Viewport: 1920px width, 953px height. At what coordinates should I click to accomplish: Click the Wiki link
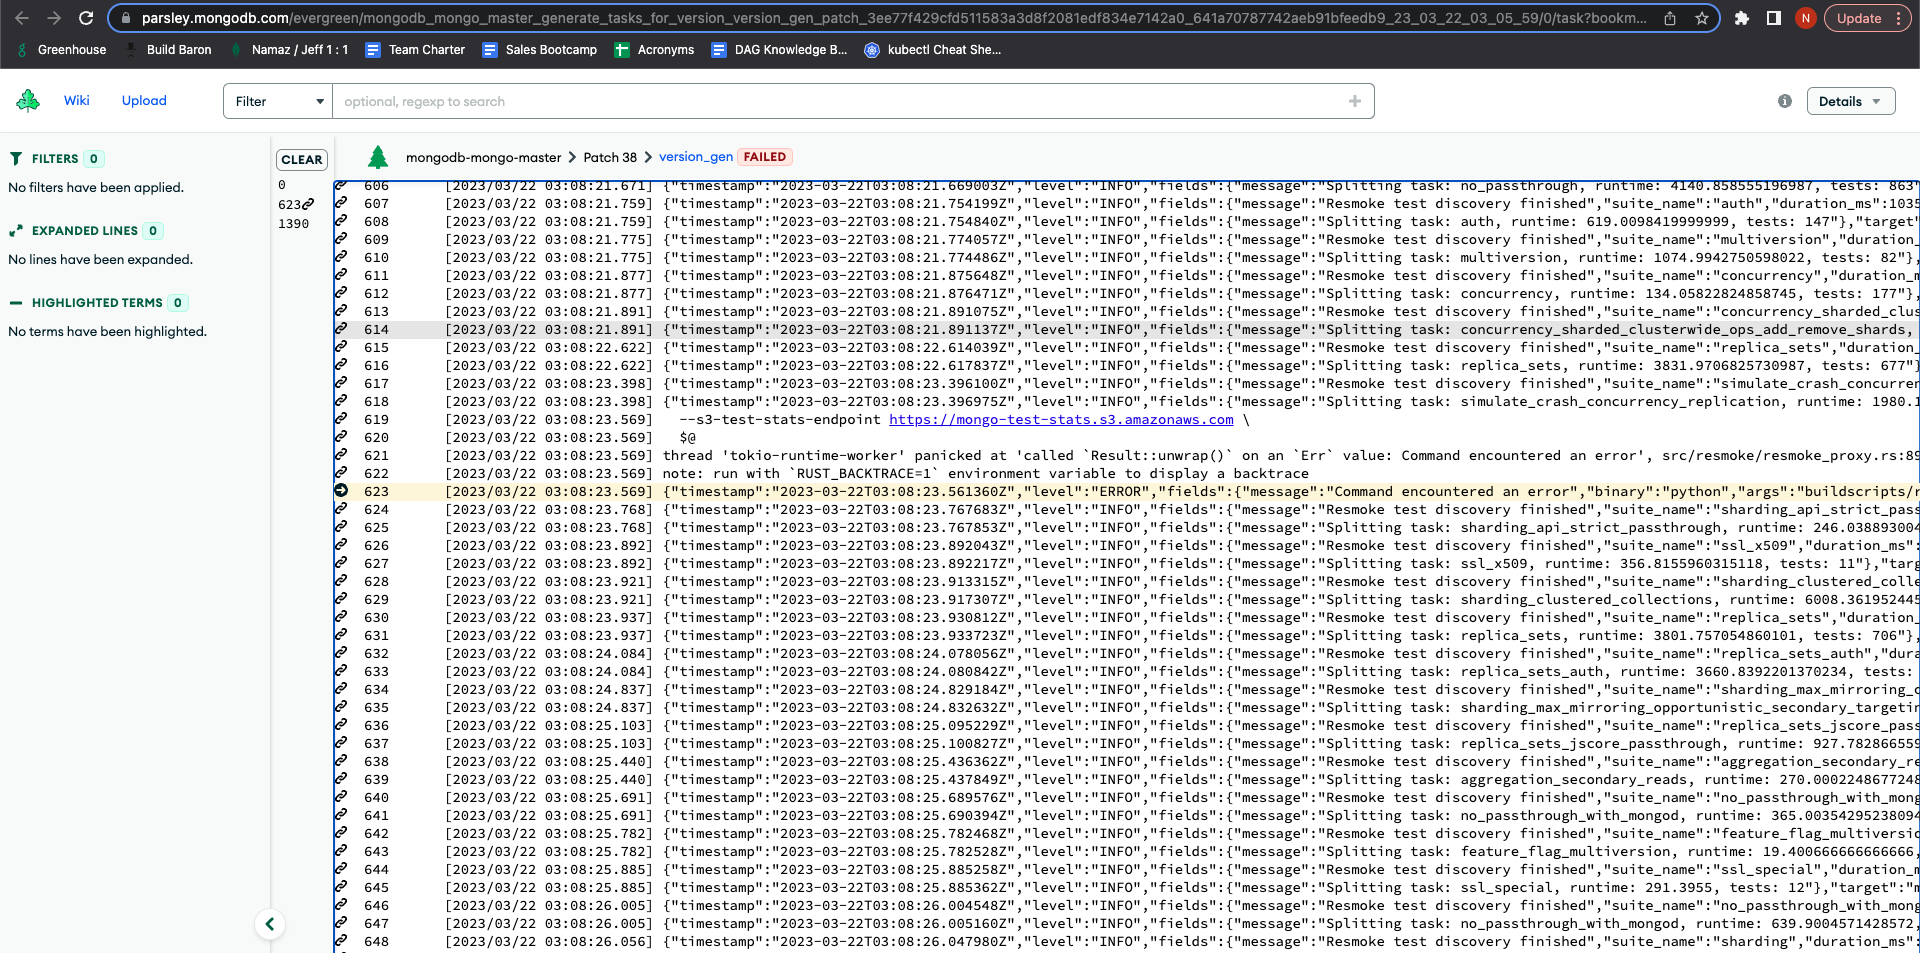[77, 100]
